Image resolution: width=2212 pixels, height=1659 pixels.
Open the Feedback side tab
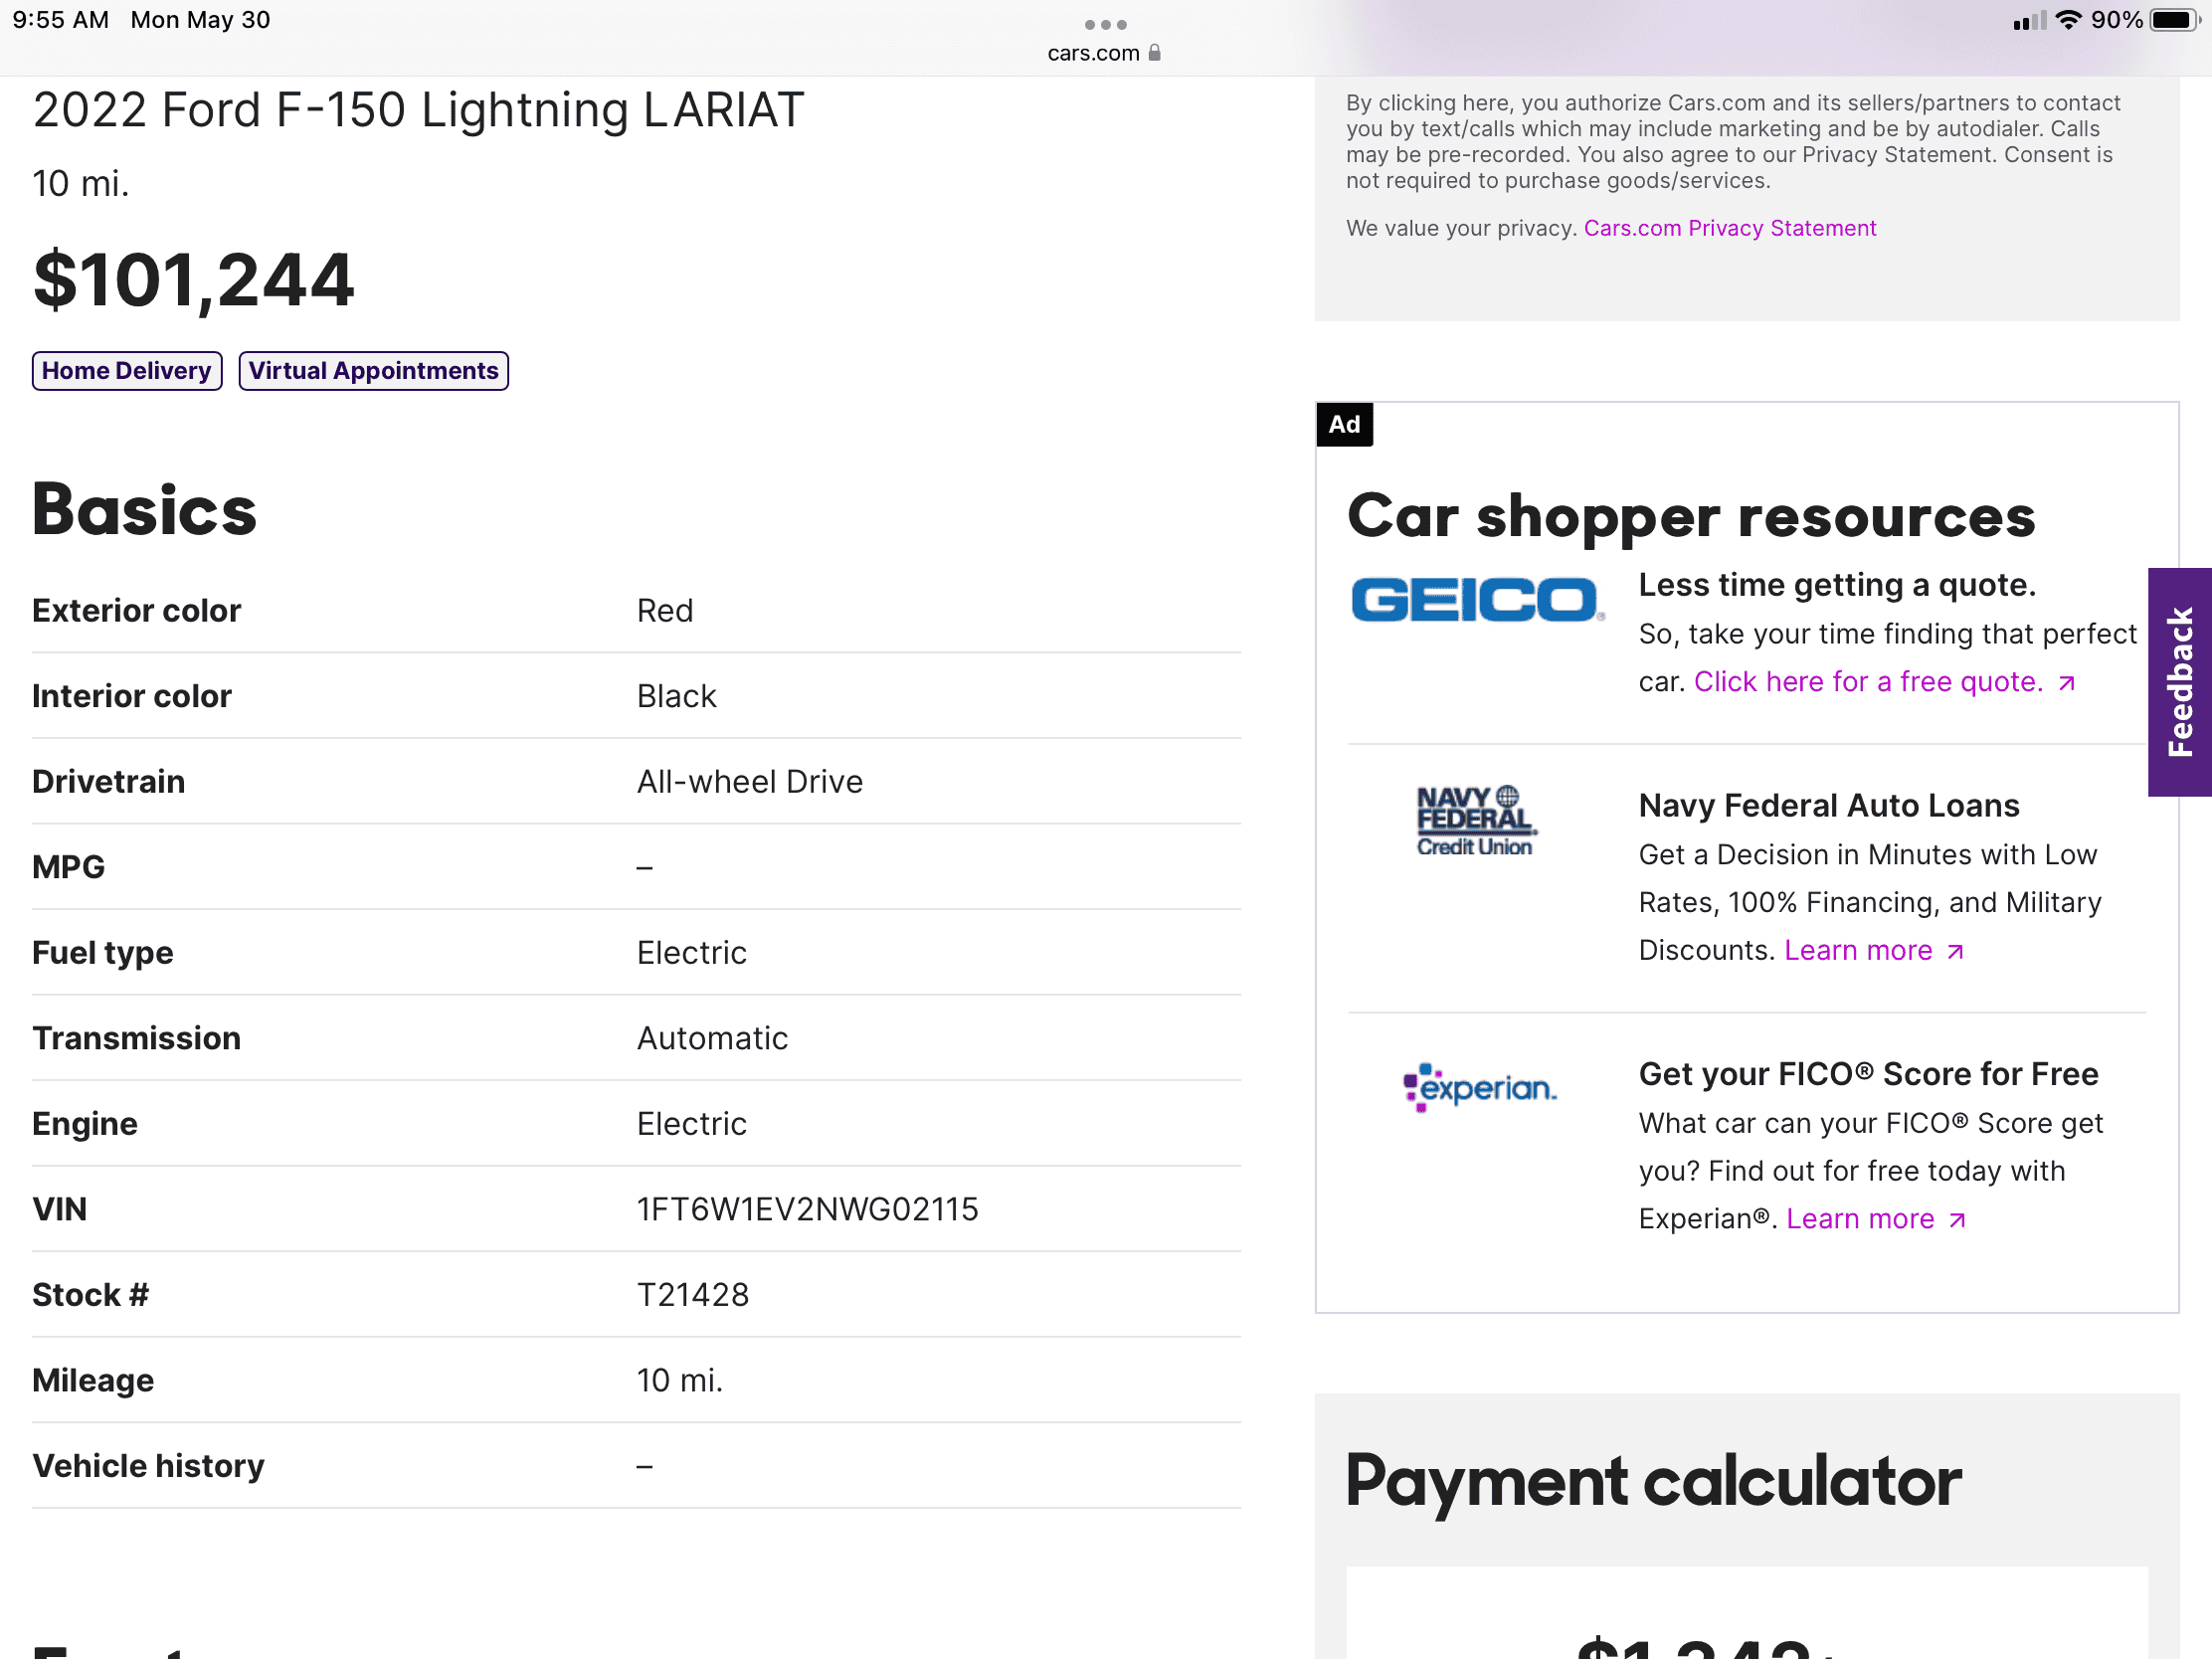click(2179, 682)
